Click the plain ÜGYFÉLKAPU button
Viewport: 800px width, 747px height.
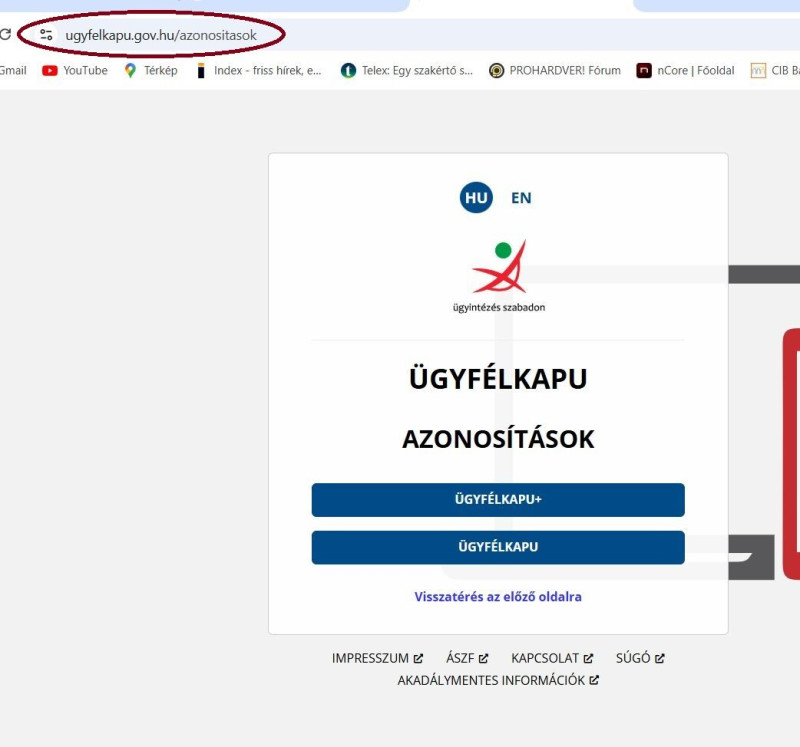tap(498, 547)
